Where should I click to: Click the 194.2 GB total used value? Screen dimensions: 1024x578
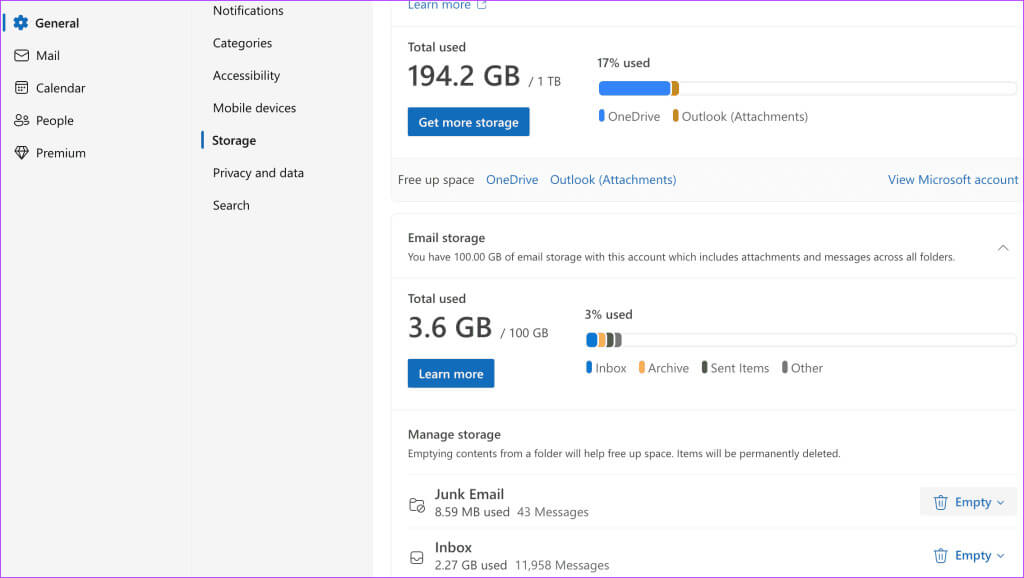pyautogui.click(x=464, y=76)
